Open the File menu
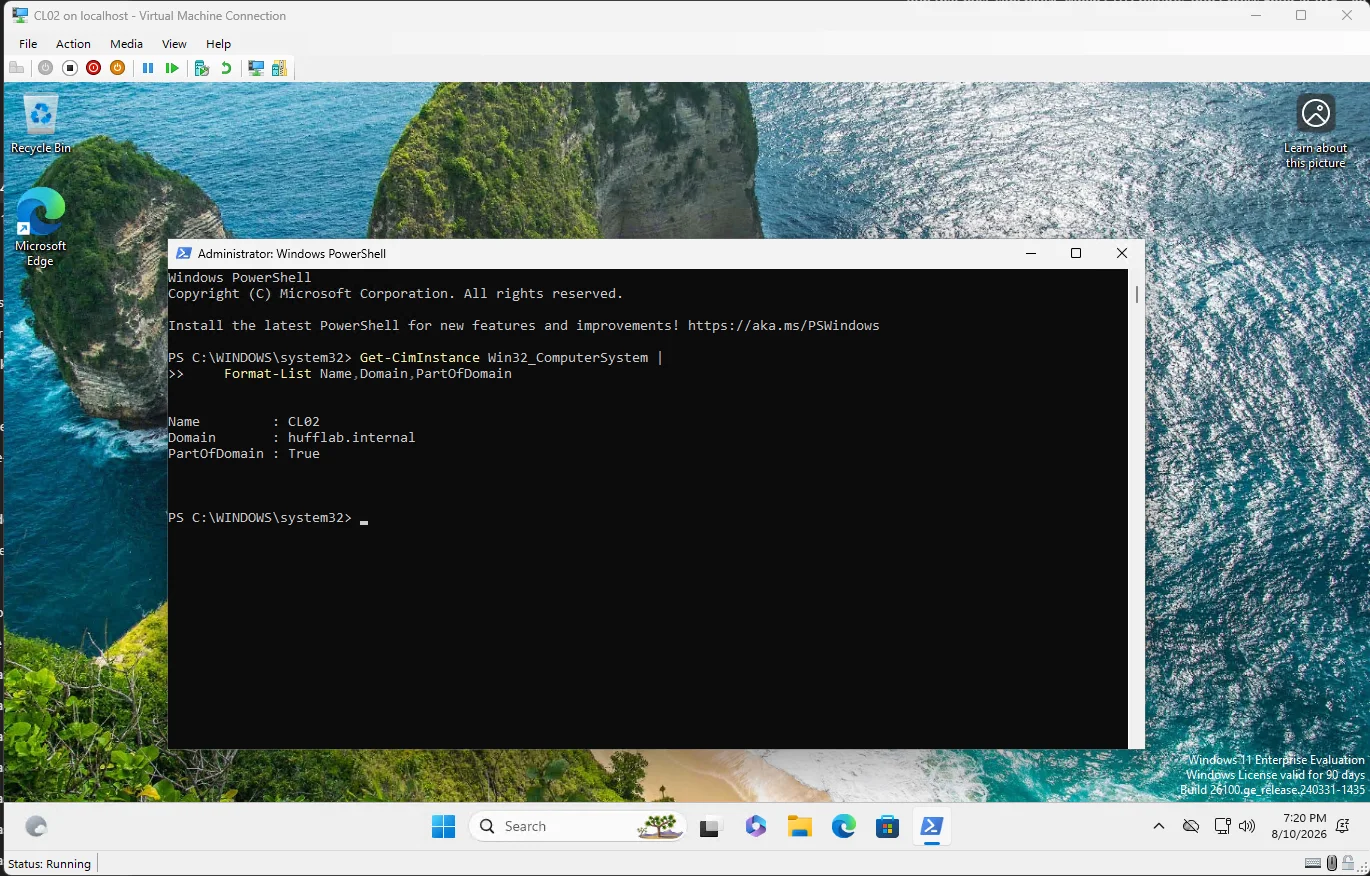This screenshot has width=1370, height=876. [x=28, y=44]
